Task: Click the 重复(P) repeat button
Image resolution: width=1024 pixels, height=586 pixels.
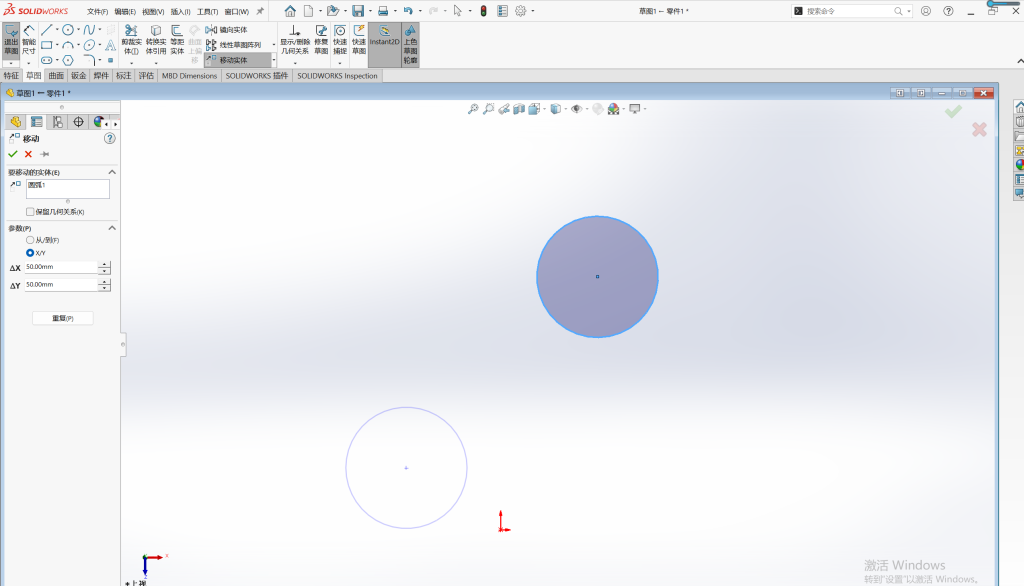Action: 63,318
